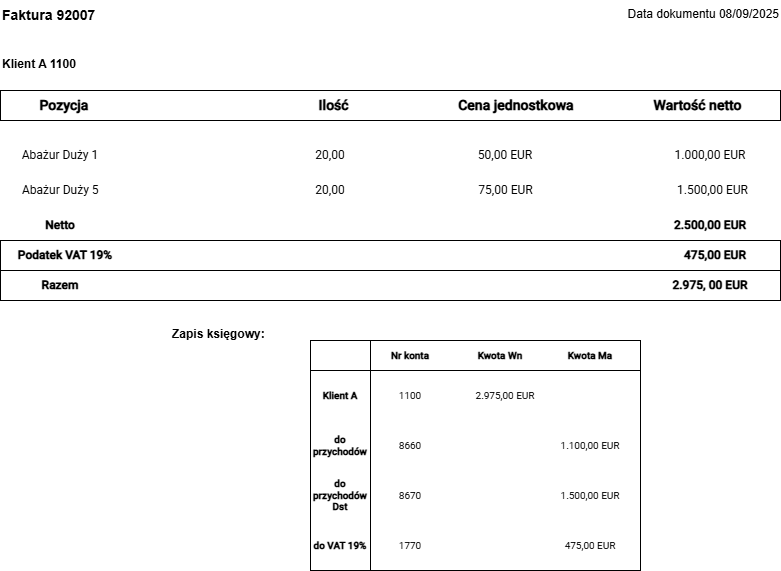This screenshot has width=781, height=571.
Task: Select the 'Abażur Duży 5' item name
Action: click(x=60, y=190)
